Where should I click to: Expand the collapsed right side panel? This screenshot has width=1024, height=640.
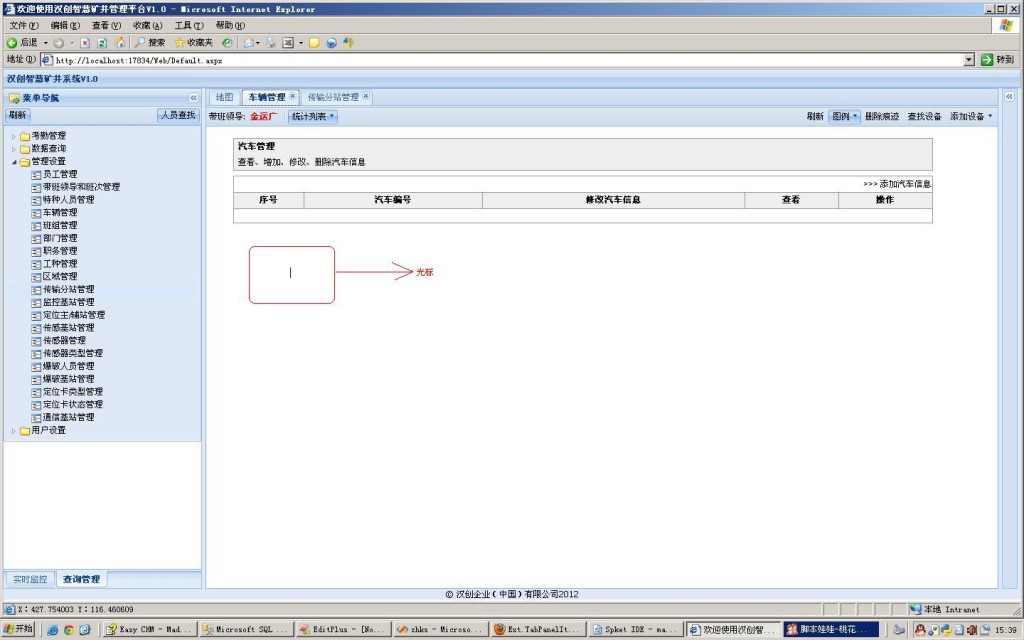[1009, 97]
